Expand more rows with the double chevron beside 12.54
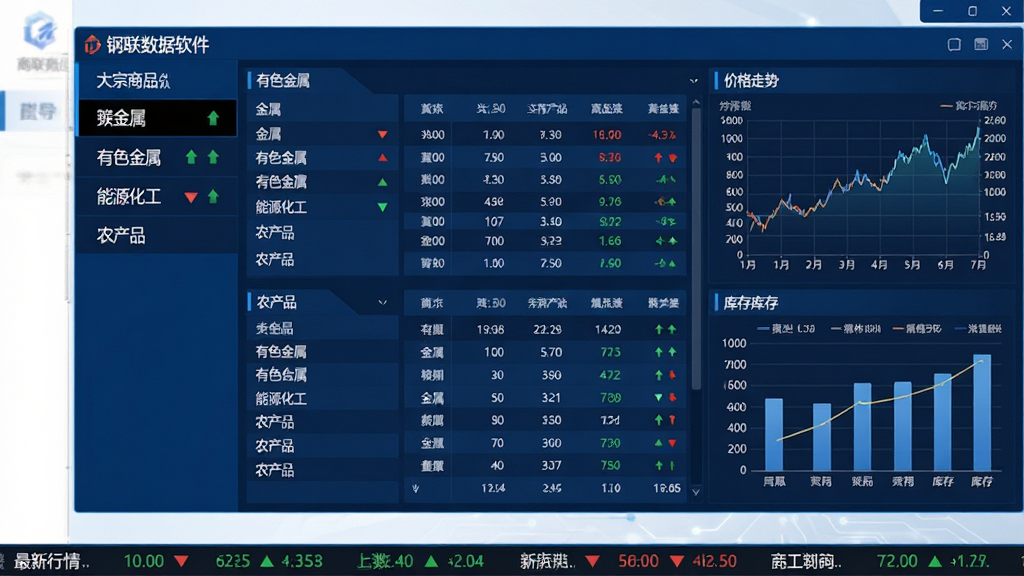Image resolution: width=1024 pixels, height=576 pixels. pos(415,488)
